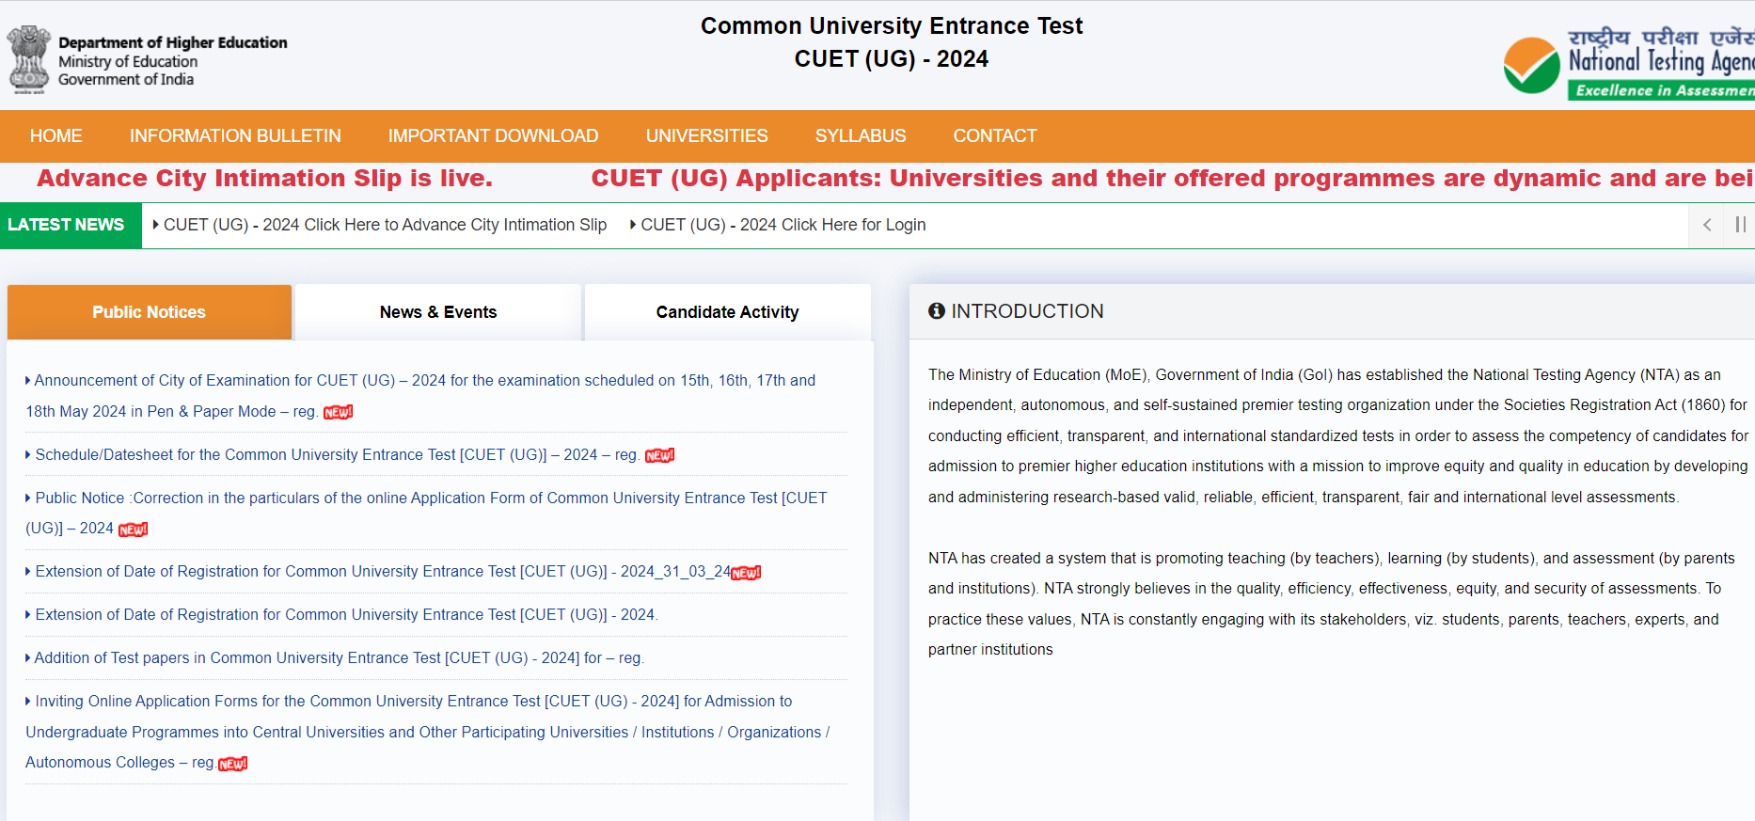The height and width of the screenshot is (821, 1755).
Task: Click the Introduction info icon
Action: click(937, 311)
